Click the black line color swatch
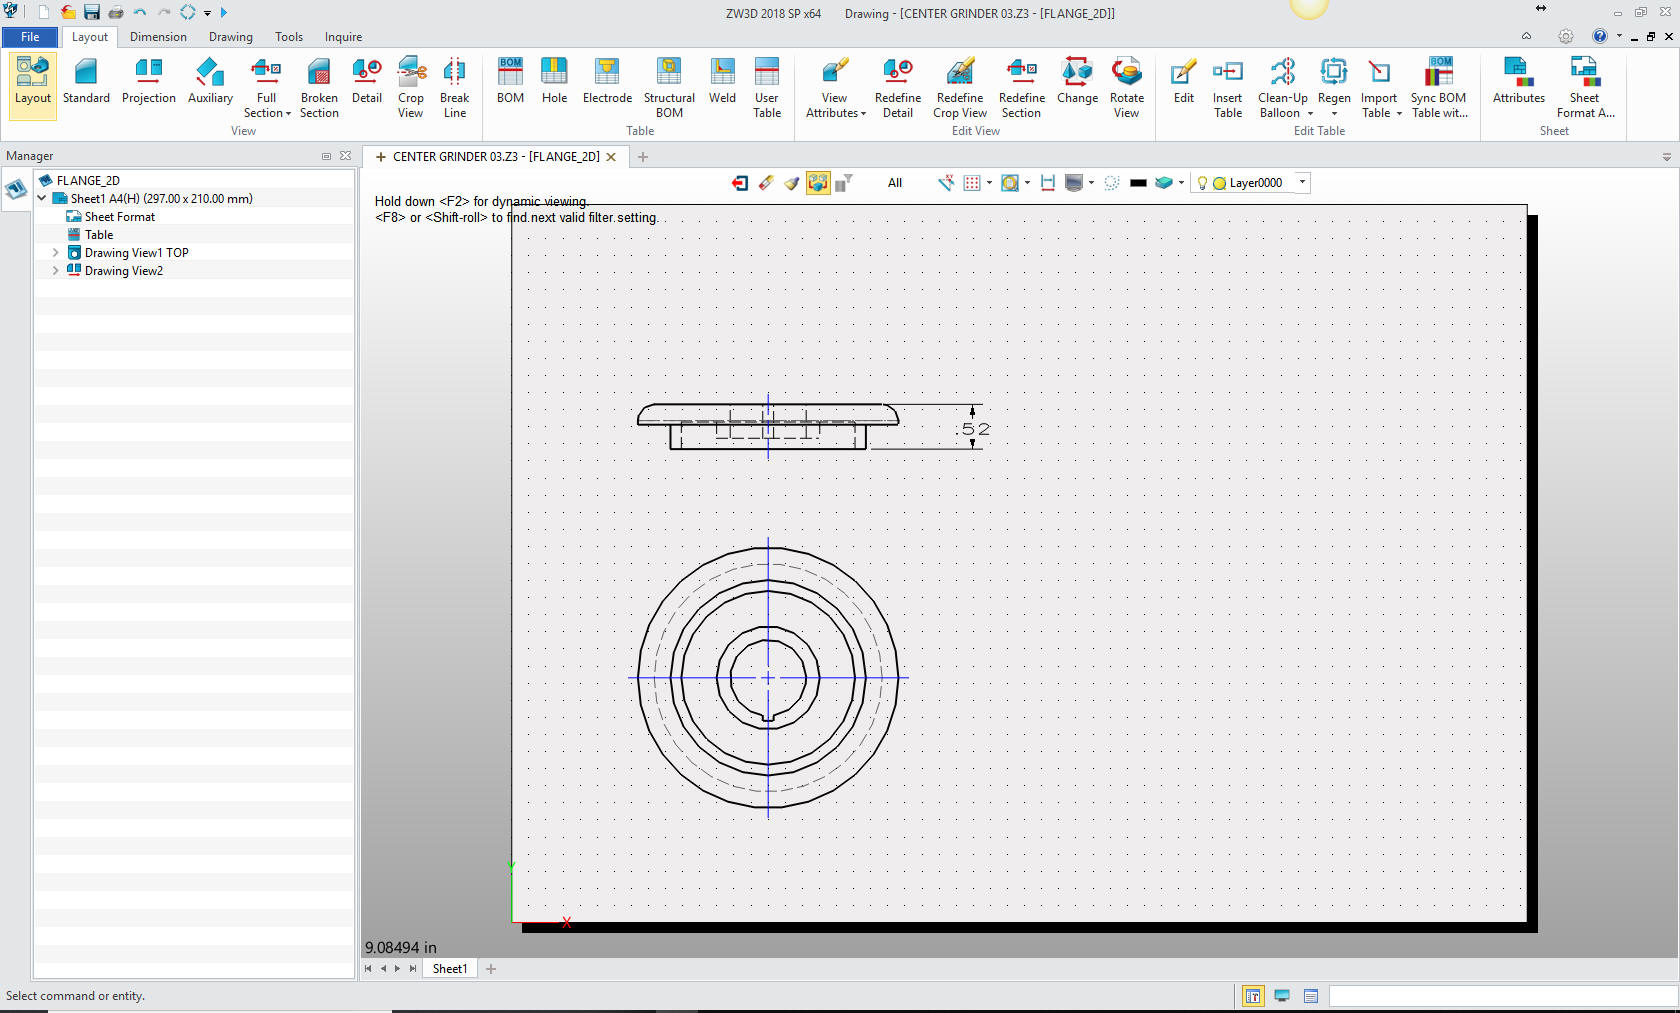 pyautogui.click(x=1138, y=183)
